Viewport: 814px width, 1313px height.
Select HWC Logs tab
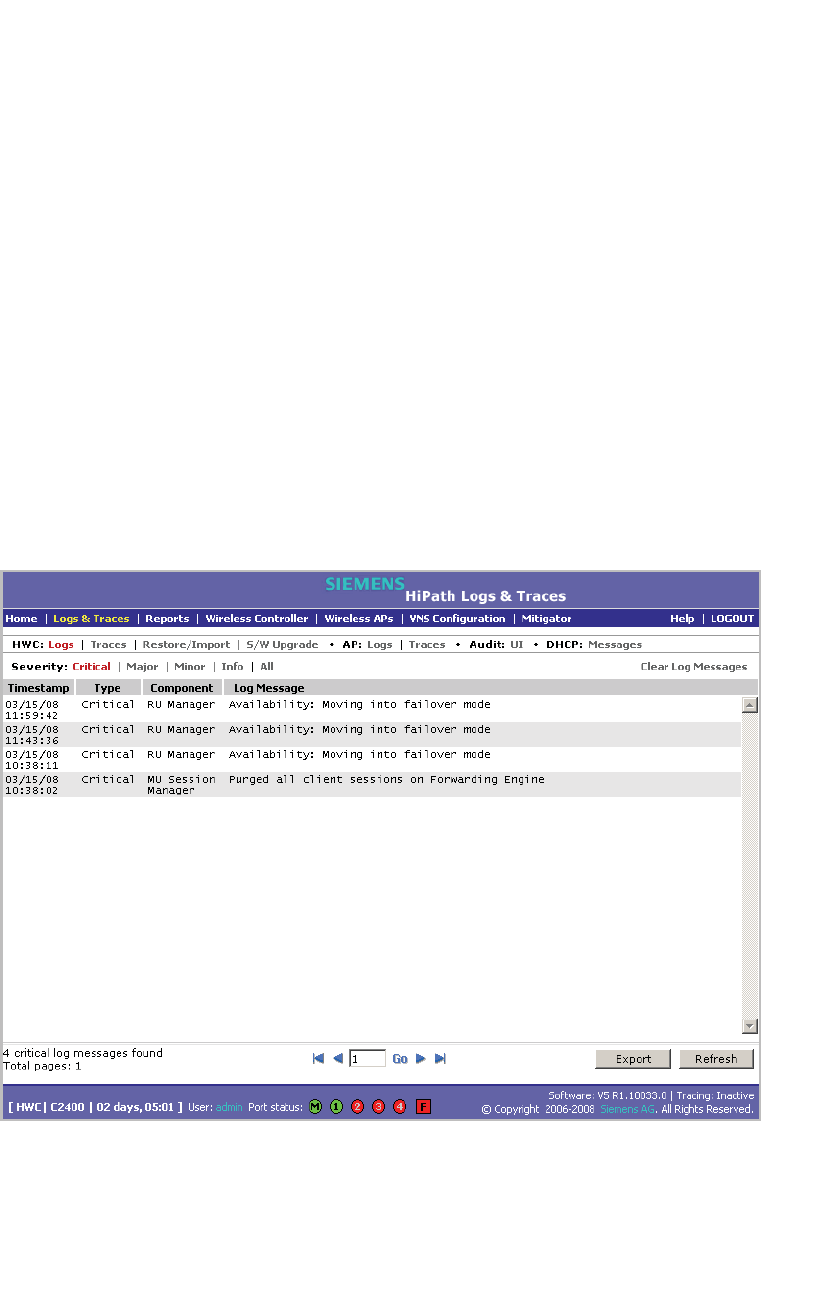(61, 645)
